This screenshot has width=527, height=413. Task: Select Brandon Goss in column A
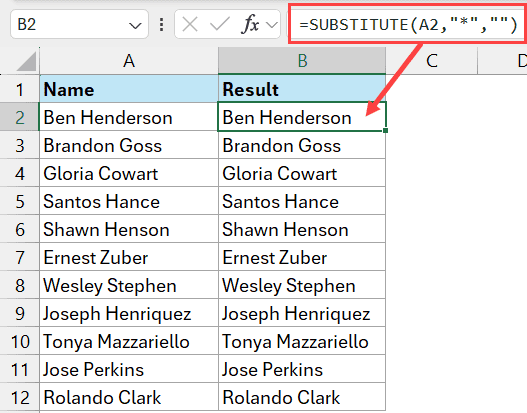(x=129, y=145)
